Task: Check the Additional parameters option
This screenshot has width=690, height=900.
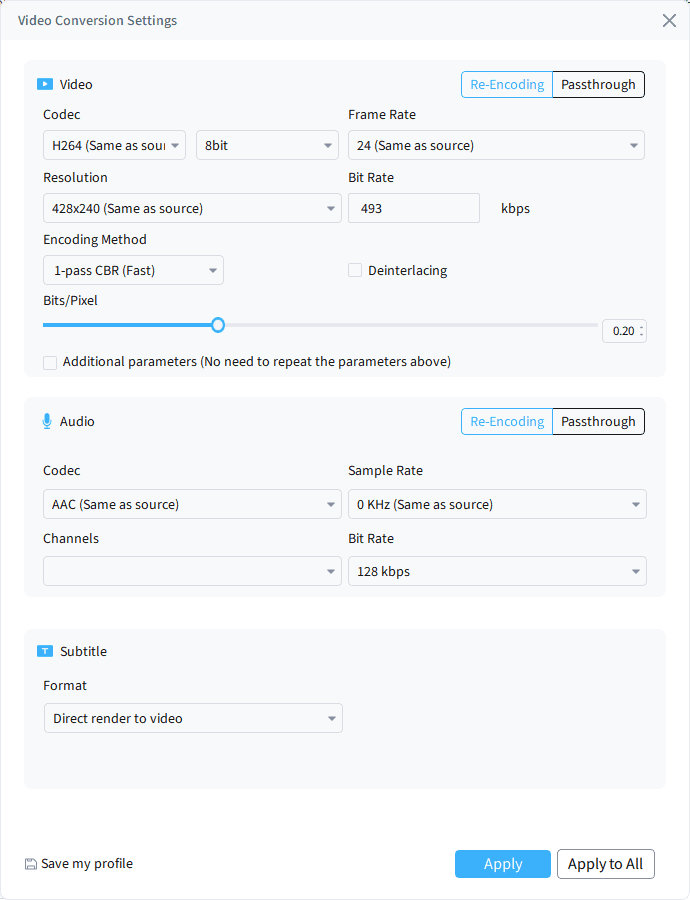Action: [50, 362]
